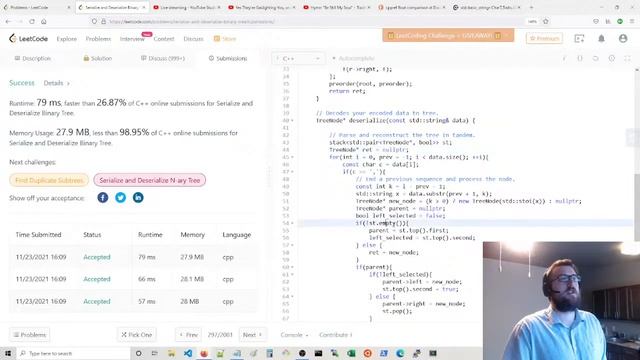The height and width of the screenshot is (360, 640).
Task: Click the curly braces format icon in editor
Action: tap(580, 58)
